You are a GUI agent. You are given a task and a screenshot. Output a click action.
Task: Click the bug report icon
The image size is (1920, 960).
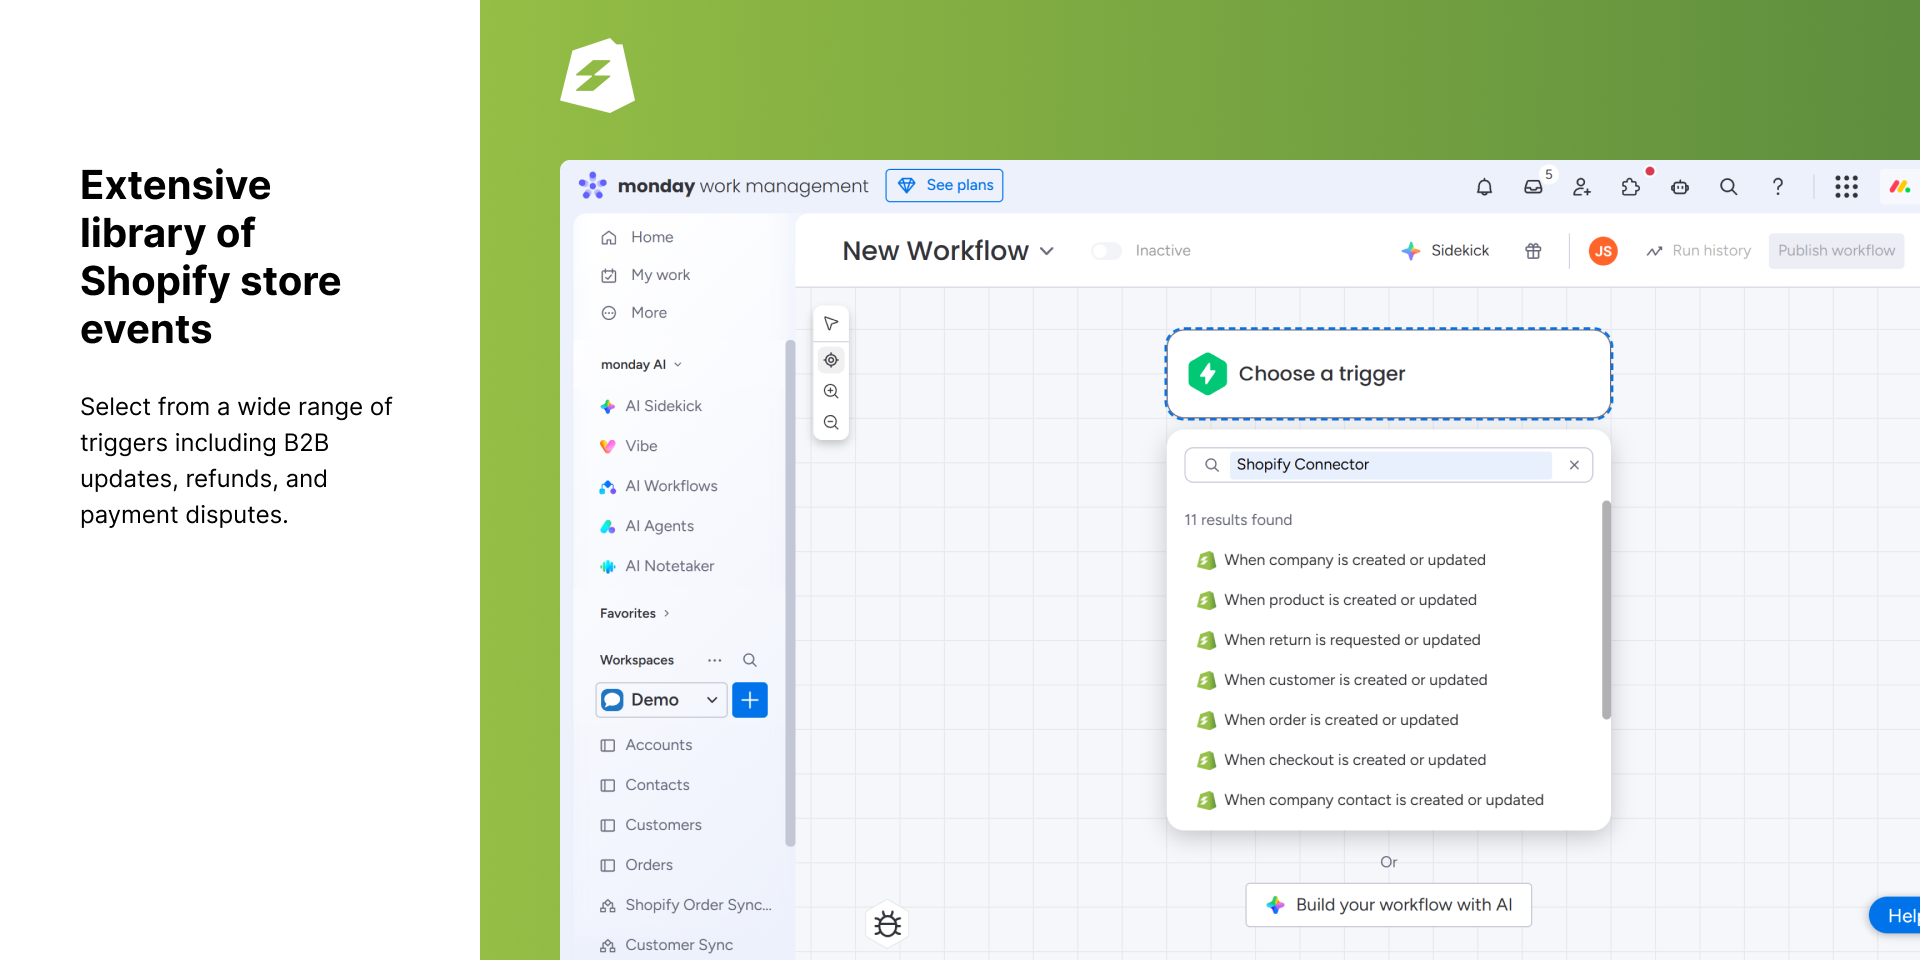(887, 924)
